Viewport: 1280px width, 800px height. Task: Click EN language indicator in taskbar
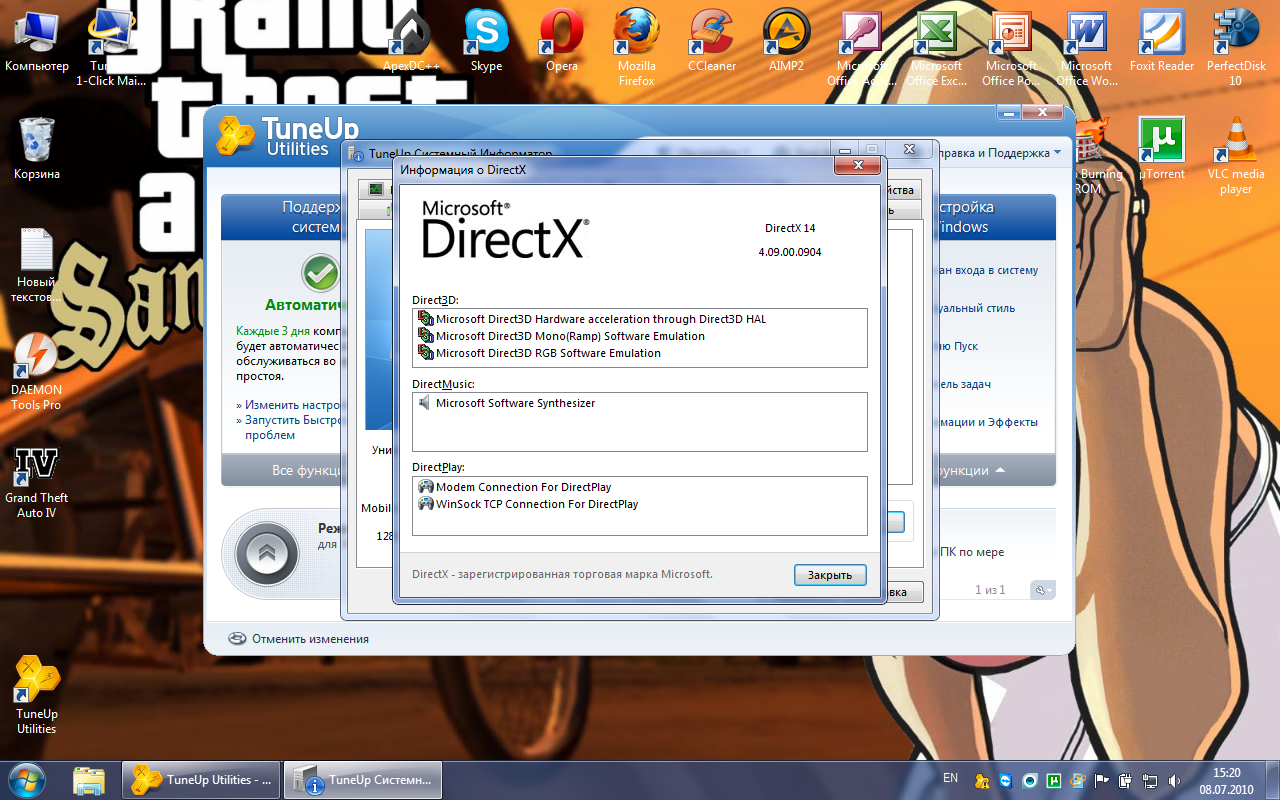click(950, 778)
